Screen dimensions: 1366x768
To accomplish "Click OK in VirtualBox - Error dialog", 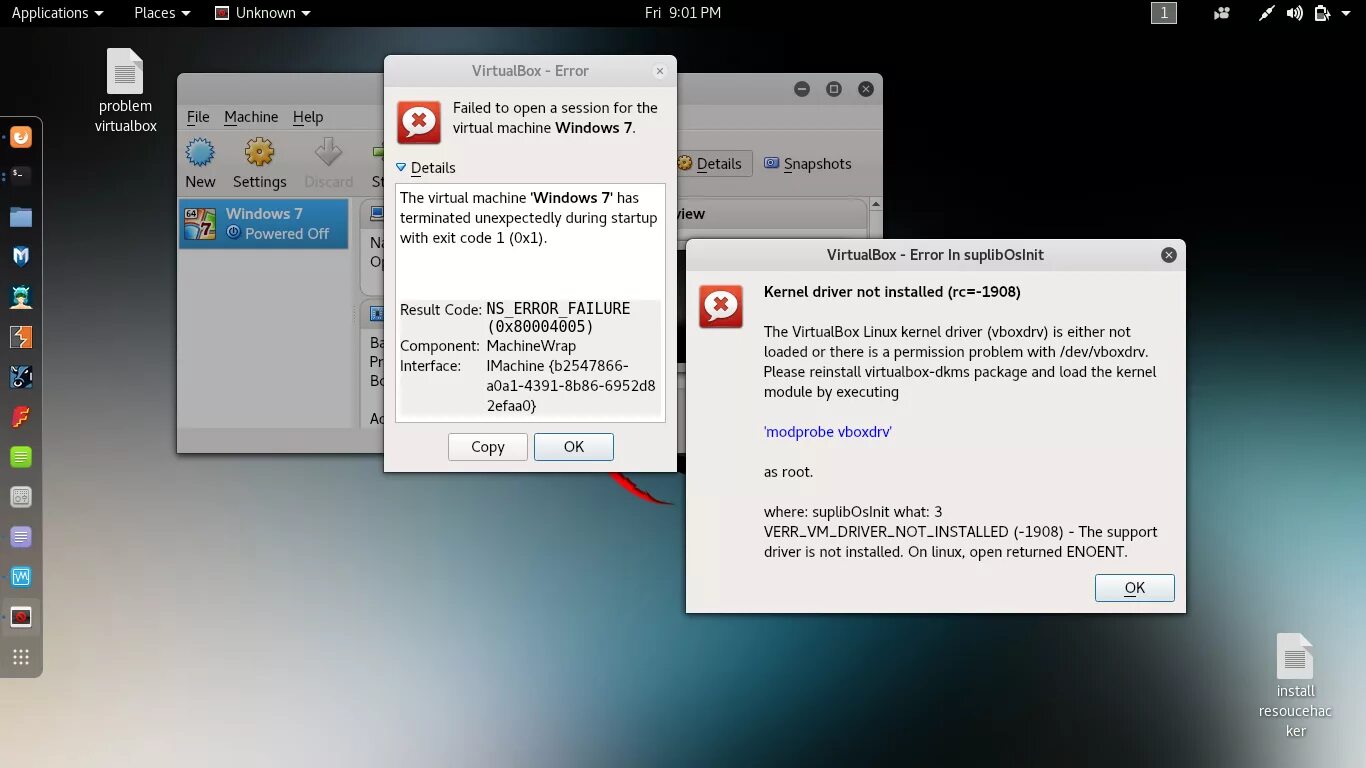I will pos(574,447).
